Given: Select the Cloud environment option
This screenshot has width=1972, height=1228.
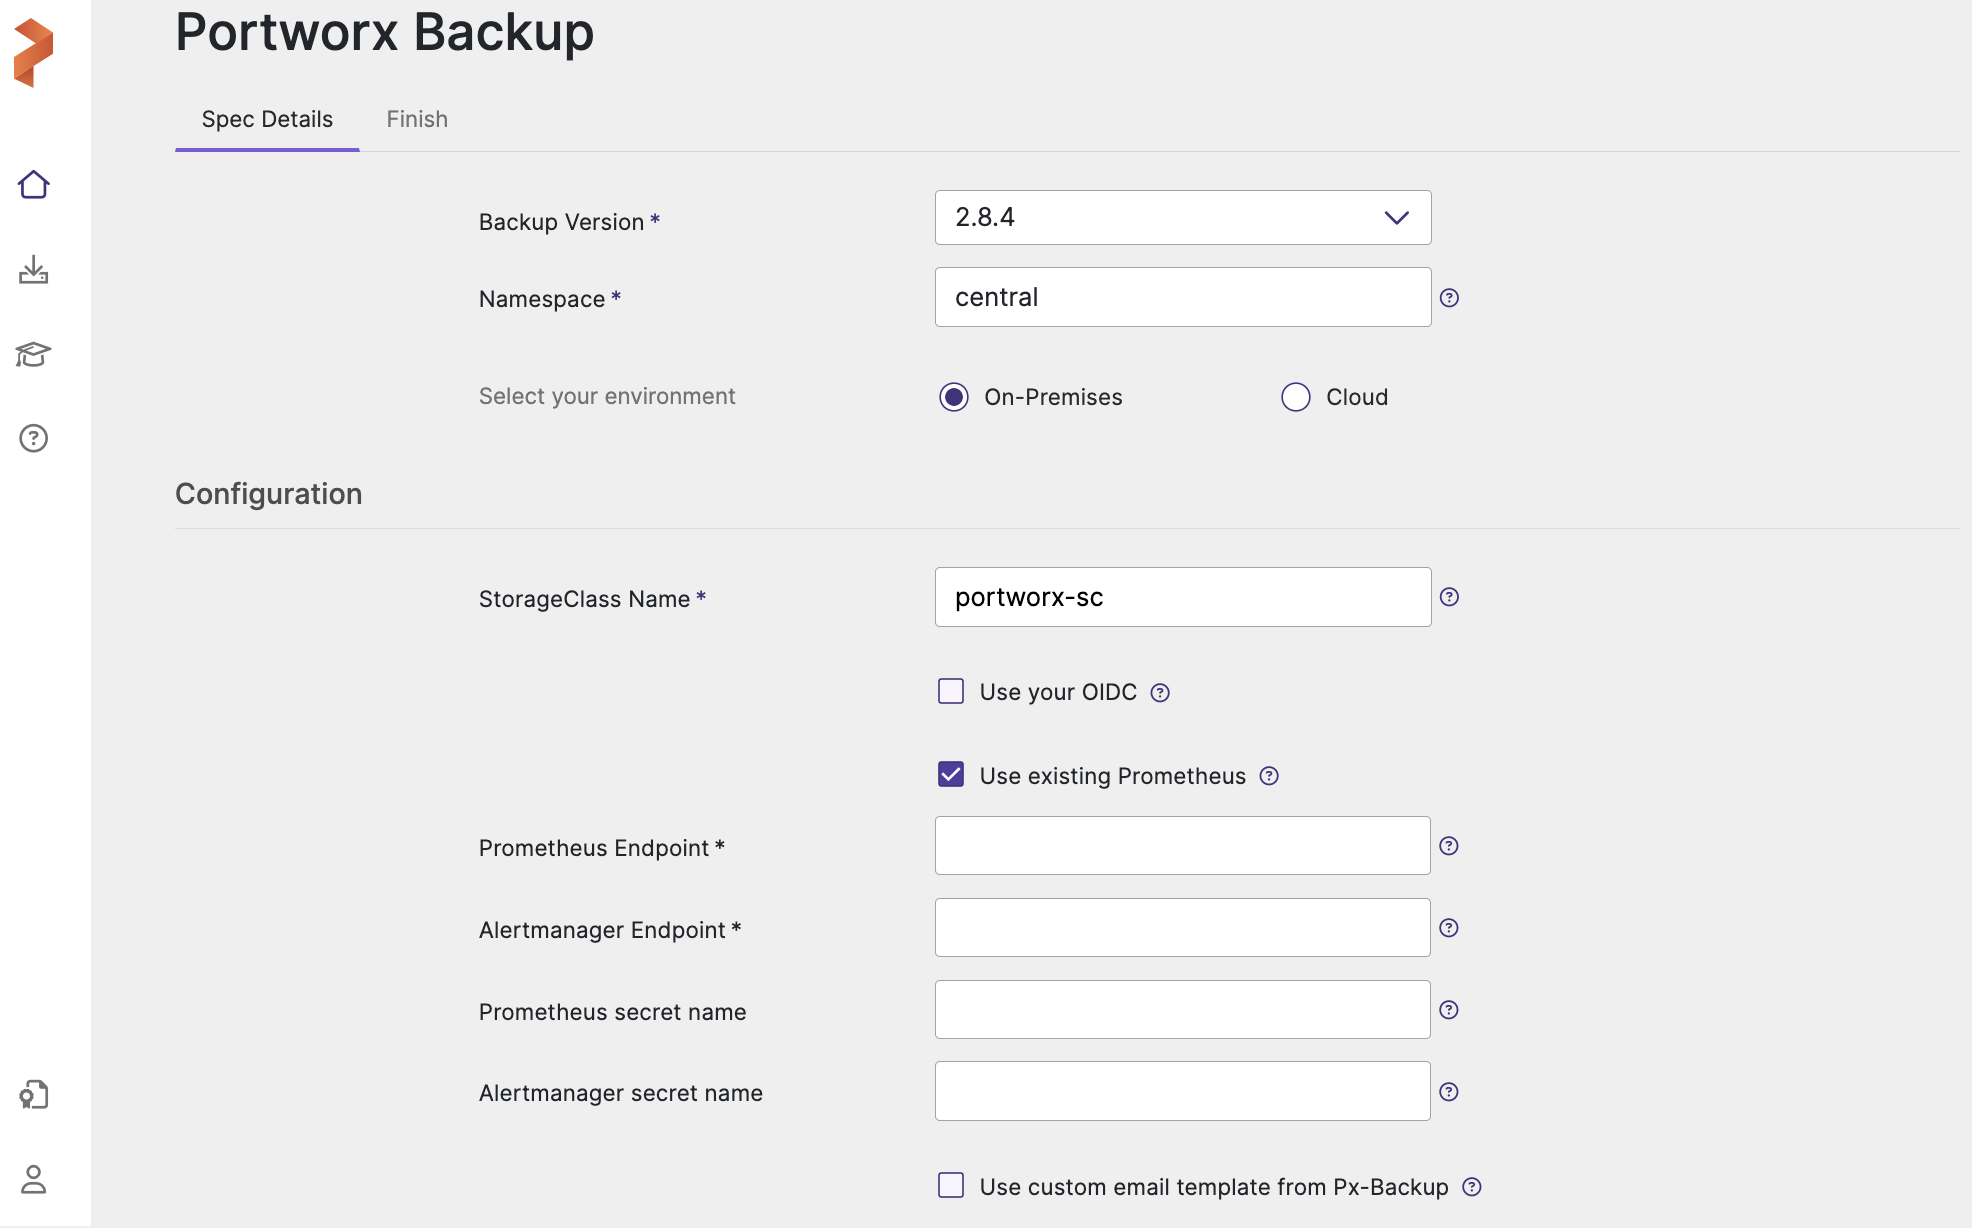Looking at the screenshot, I should click(1296, 397).
